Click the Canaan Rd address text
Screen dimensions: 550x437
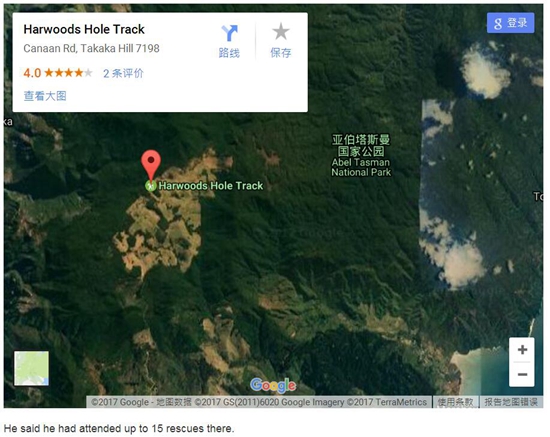(x=92, y=48)
